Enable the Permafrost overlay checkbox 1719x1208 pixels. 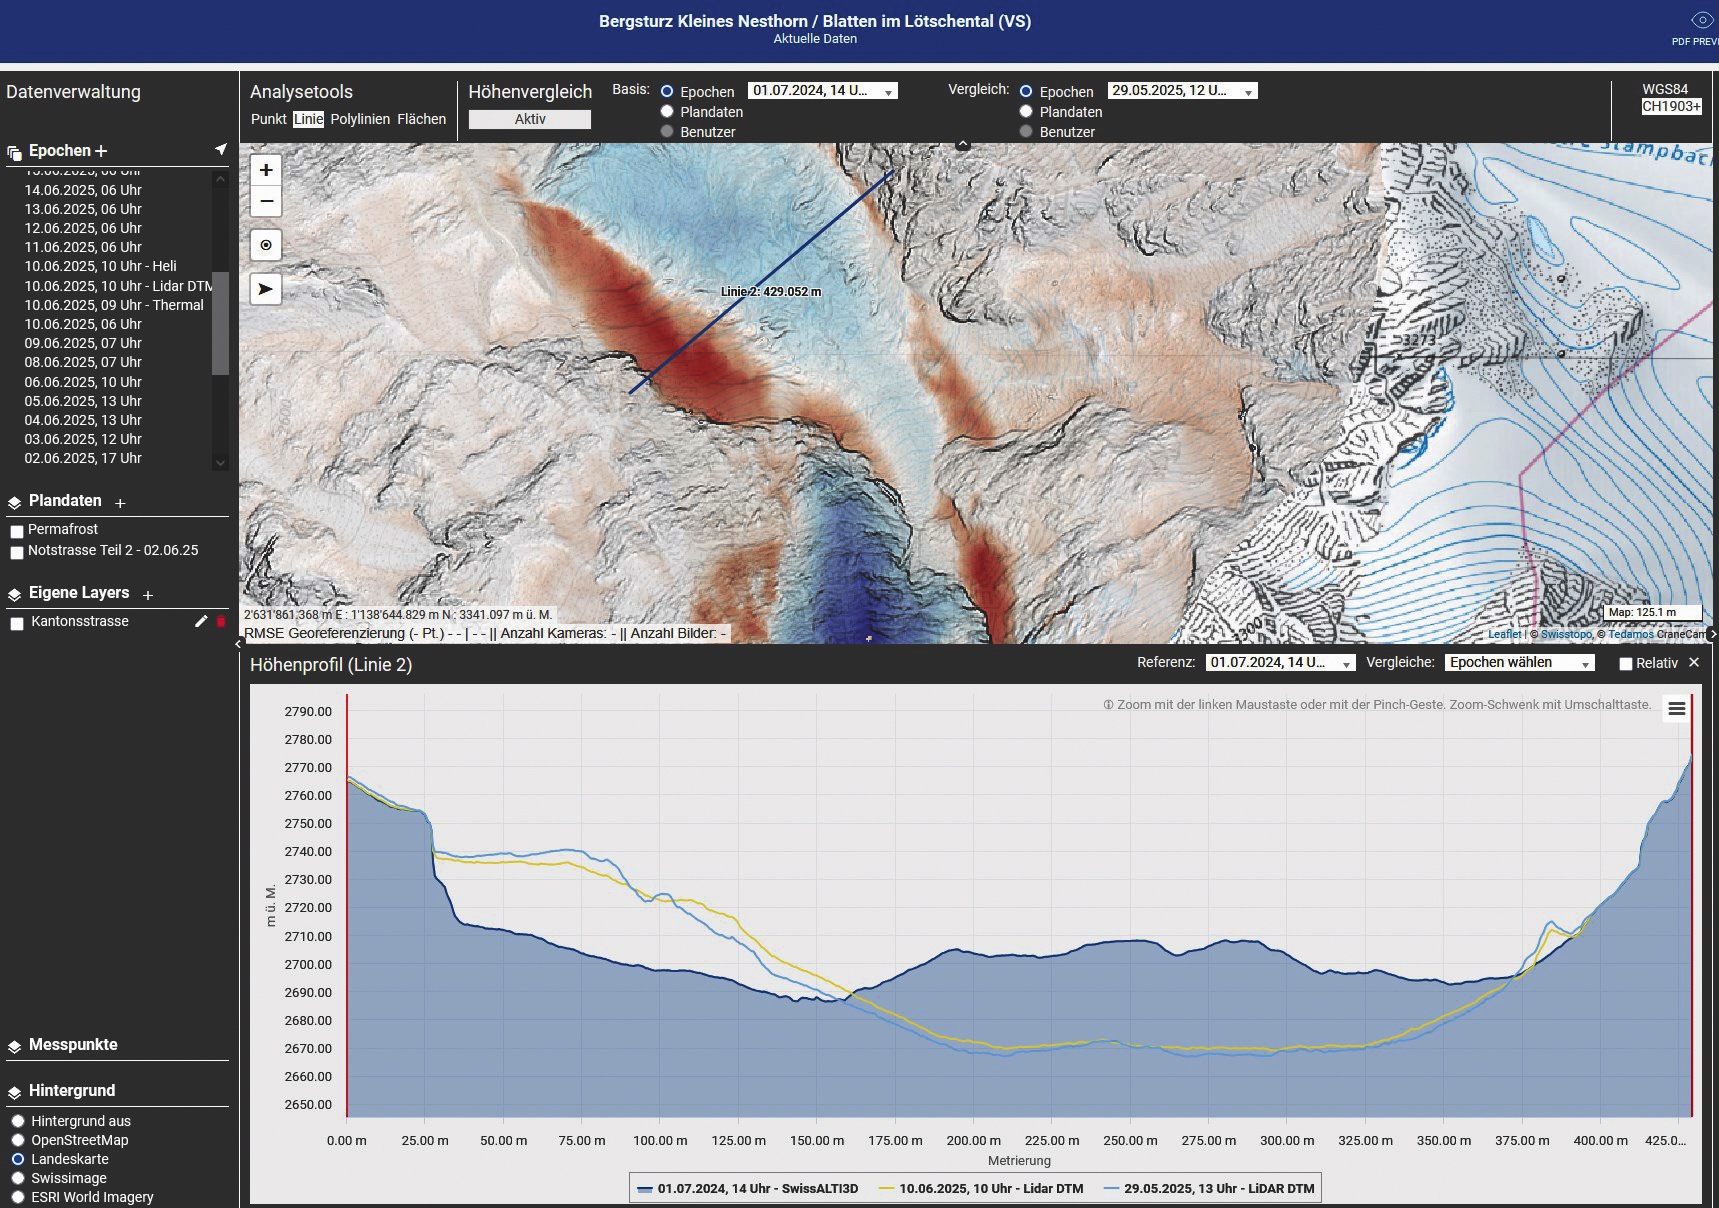pyautogui.click(x=16, y=529)
